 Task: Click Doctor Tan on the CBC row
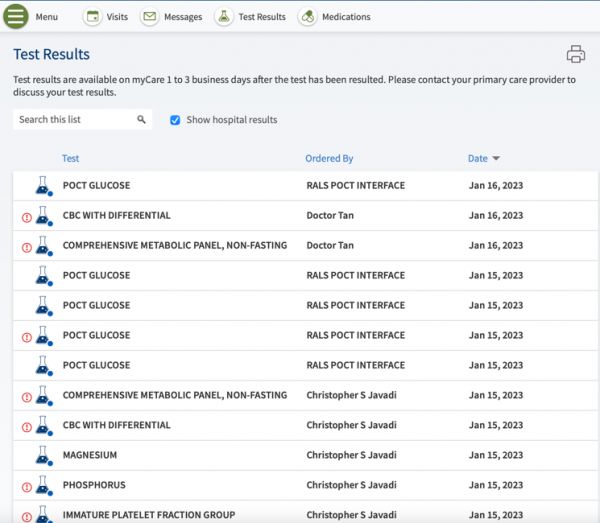pos(330,215)
